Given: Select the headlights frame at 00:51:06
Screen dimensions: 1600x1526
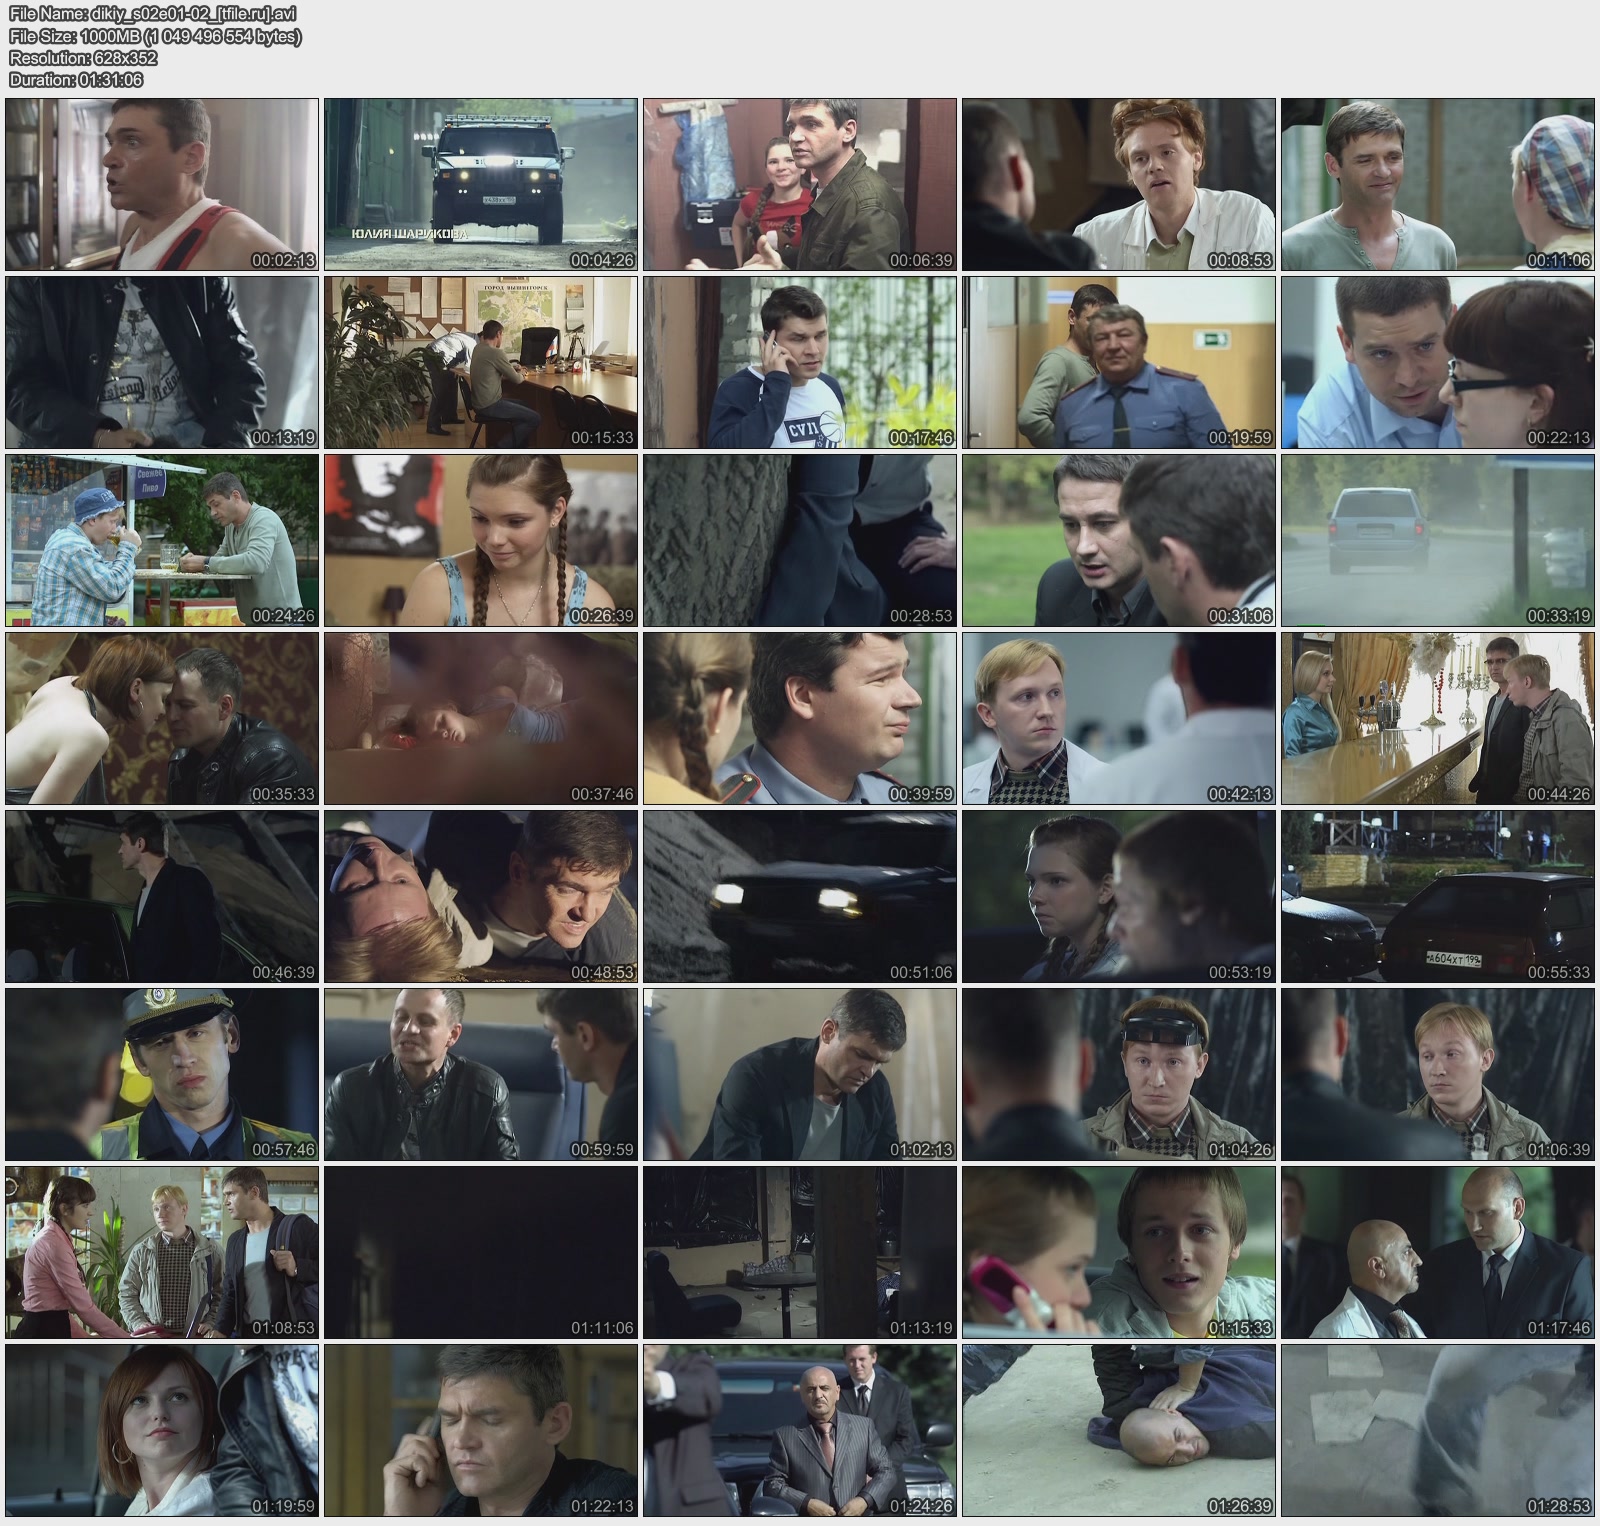Looking at the screenshot, I should tap(799, 896).
